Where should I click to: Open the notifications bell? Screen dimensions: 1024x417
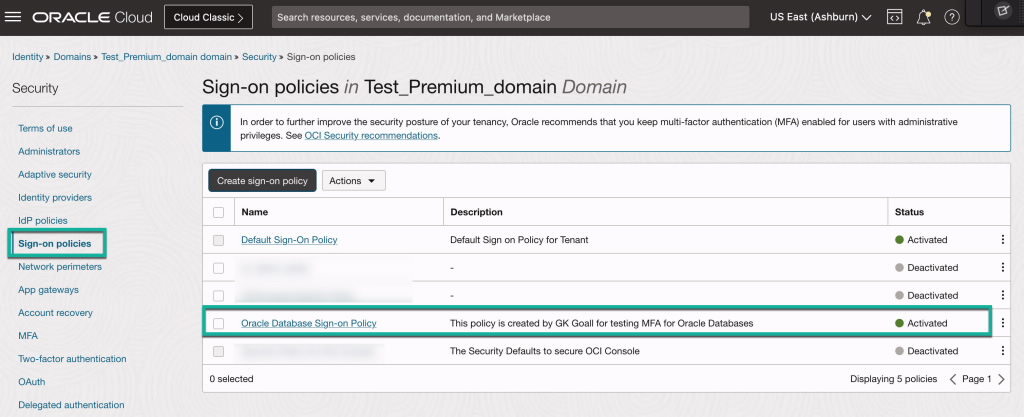coord(923,17)
